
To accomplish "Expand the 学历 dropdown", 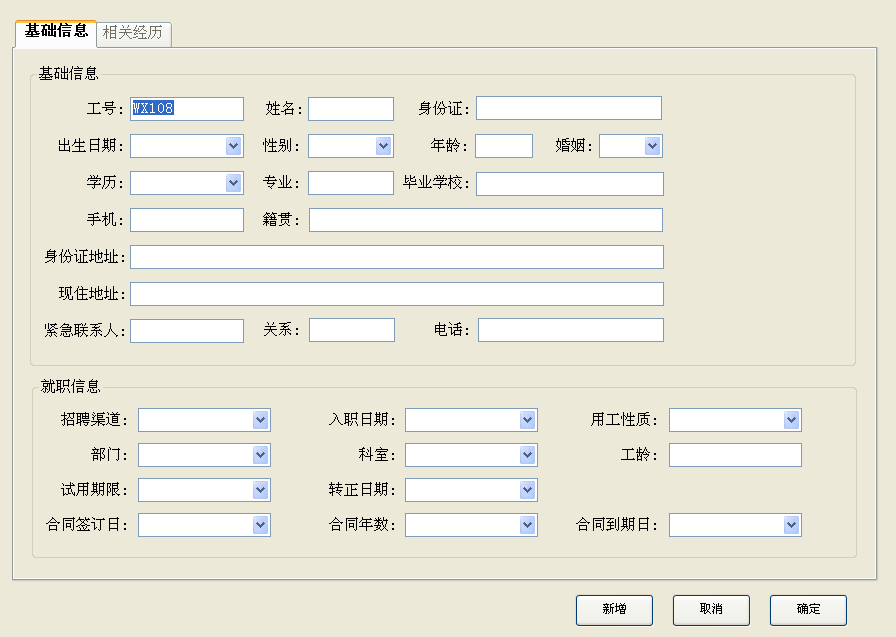I will pyautogui.click(x=233, y=183).
